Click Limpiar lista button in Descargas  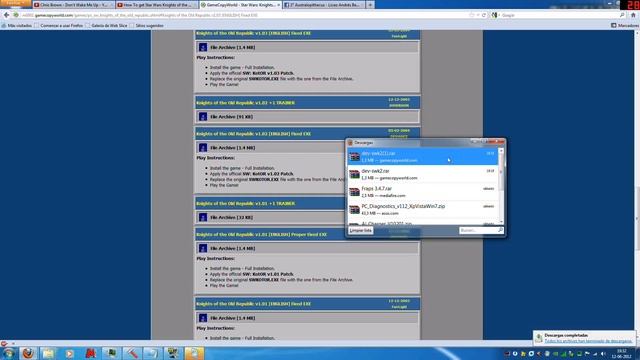tap(360, 231)
